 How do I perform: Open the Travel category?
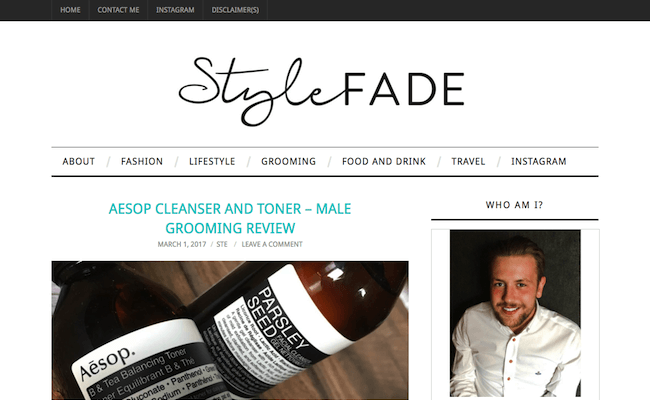(468, 161)
